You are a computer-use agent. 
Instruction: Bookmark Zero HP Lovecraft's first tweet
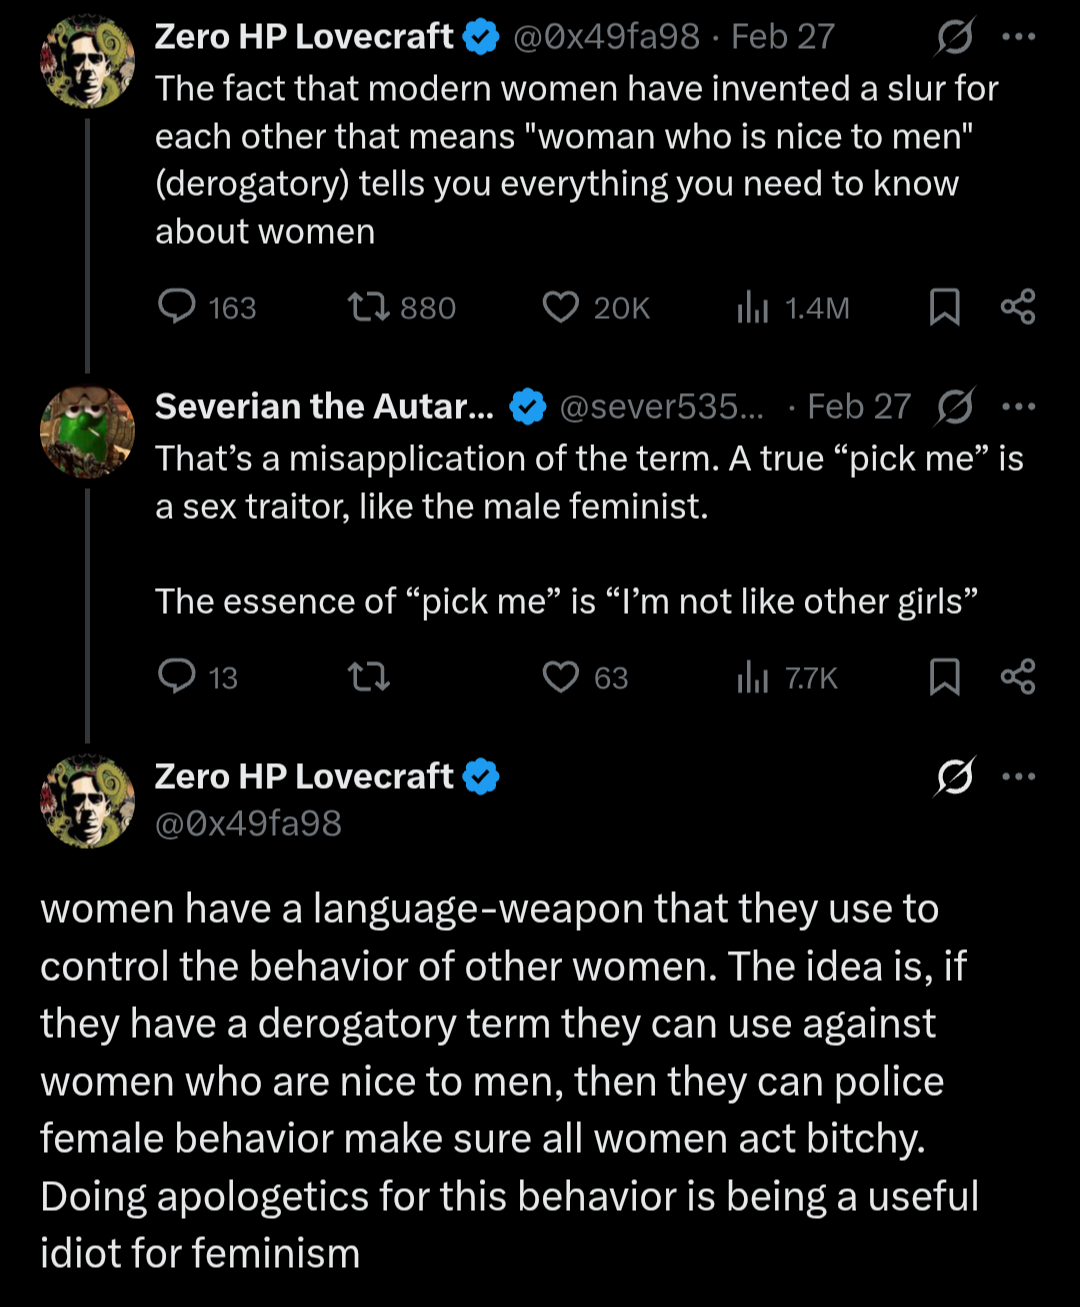tap(945, 307)
